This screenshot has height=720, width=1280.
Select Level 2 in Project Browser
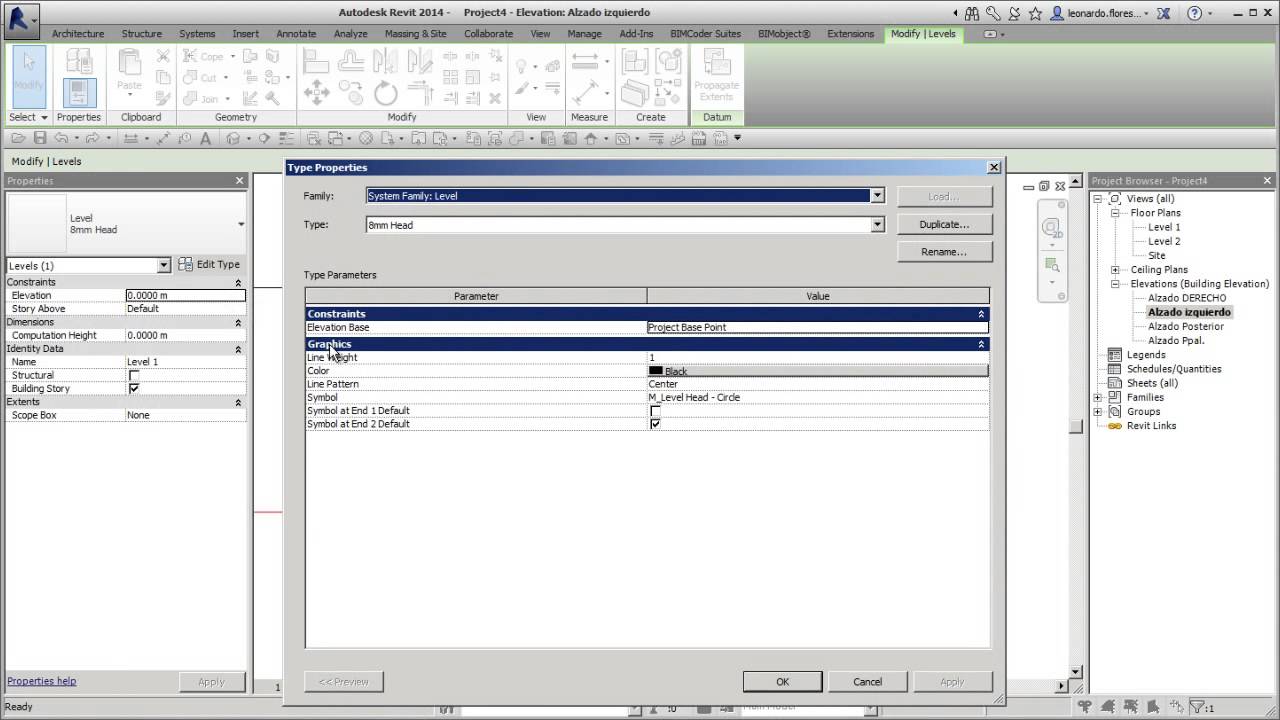click(x=1164, y=241)
